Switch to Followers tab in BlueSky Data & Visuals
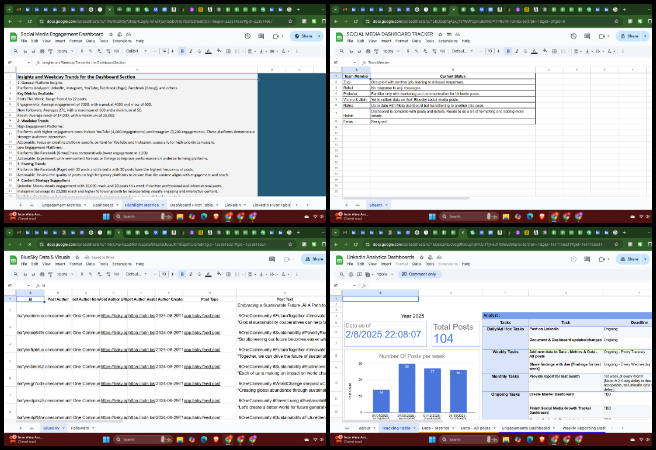The height and width of the screenshot is (450, 656). point(80,428)
